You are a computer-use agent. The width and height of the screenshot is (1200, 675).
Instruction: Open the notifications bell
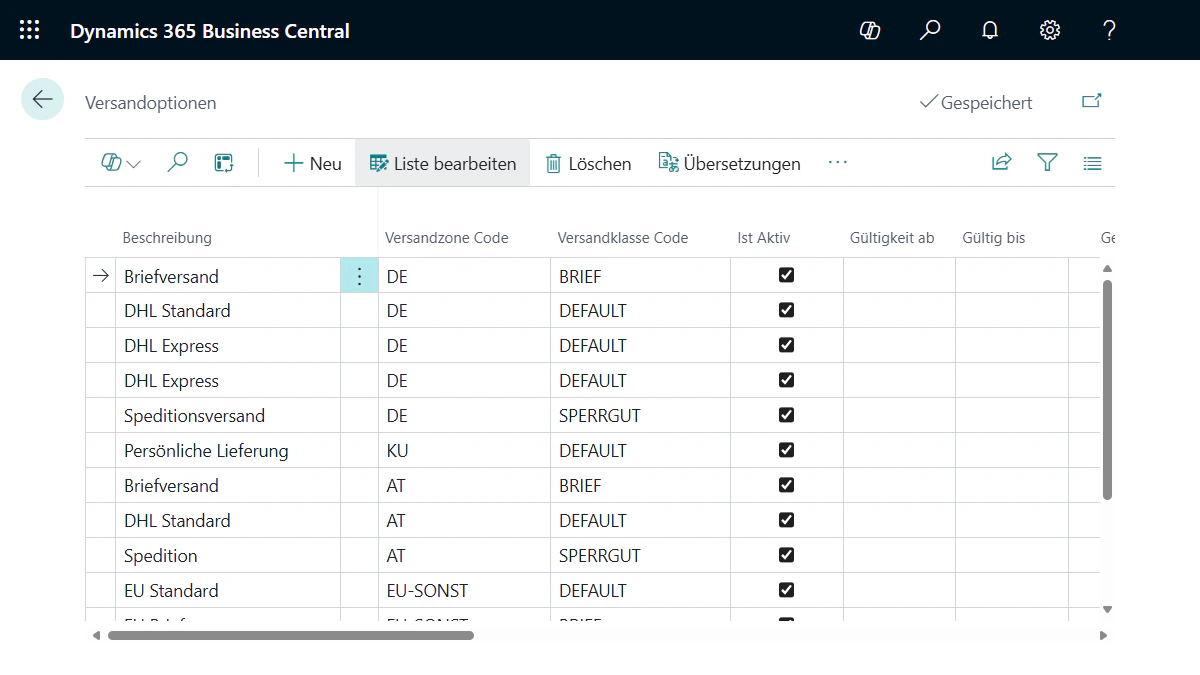990,30
